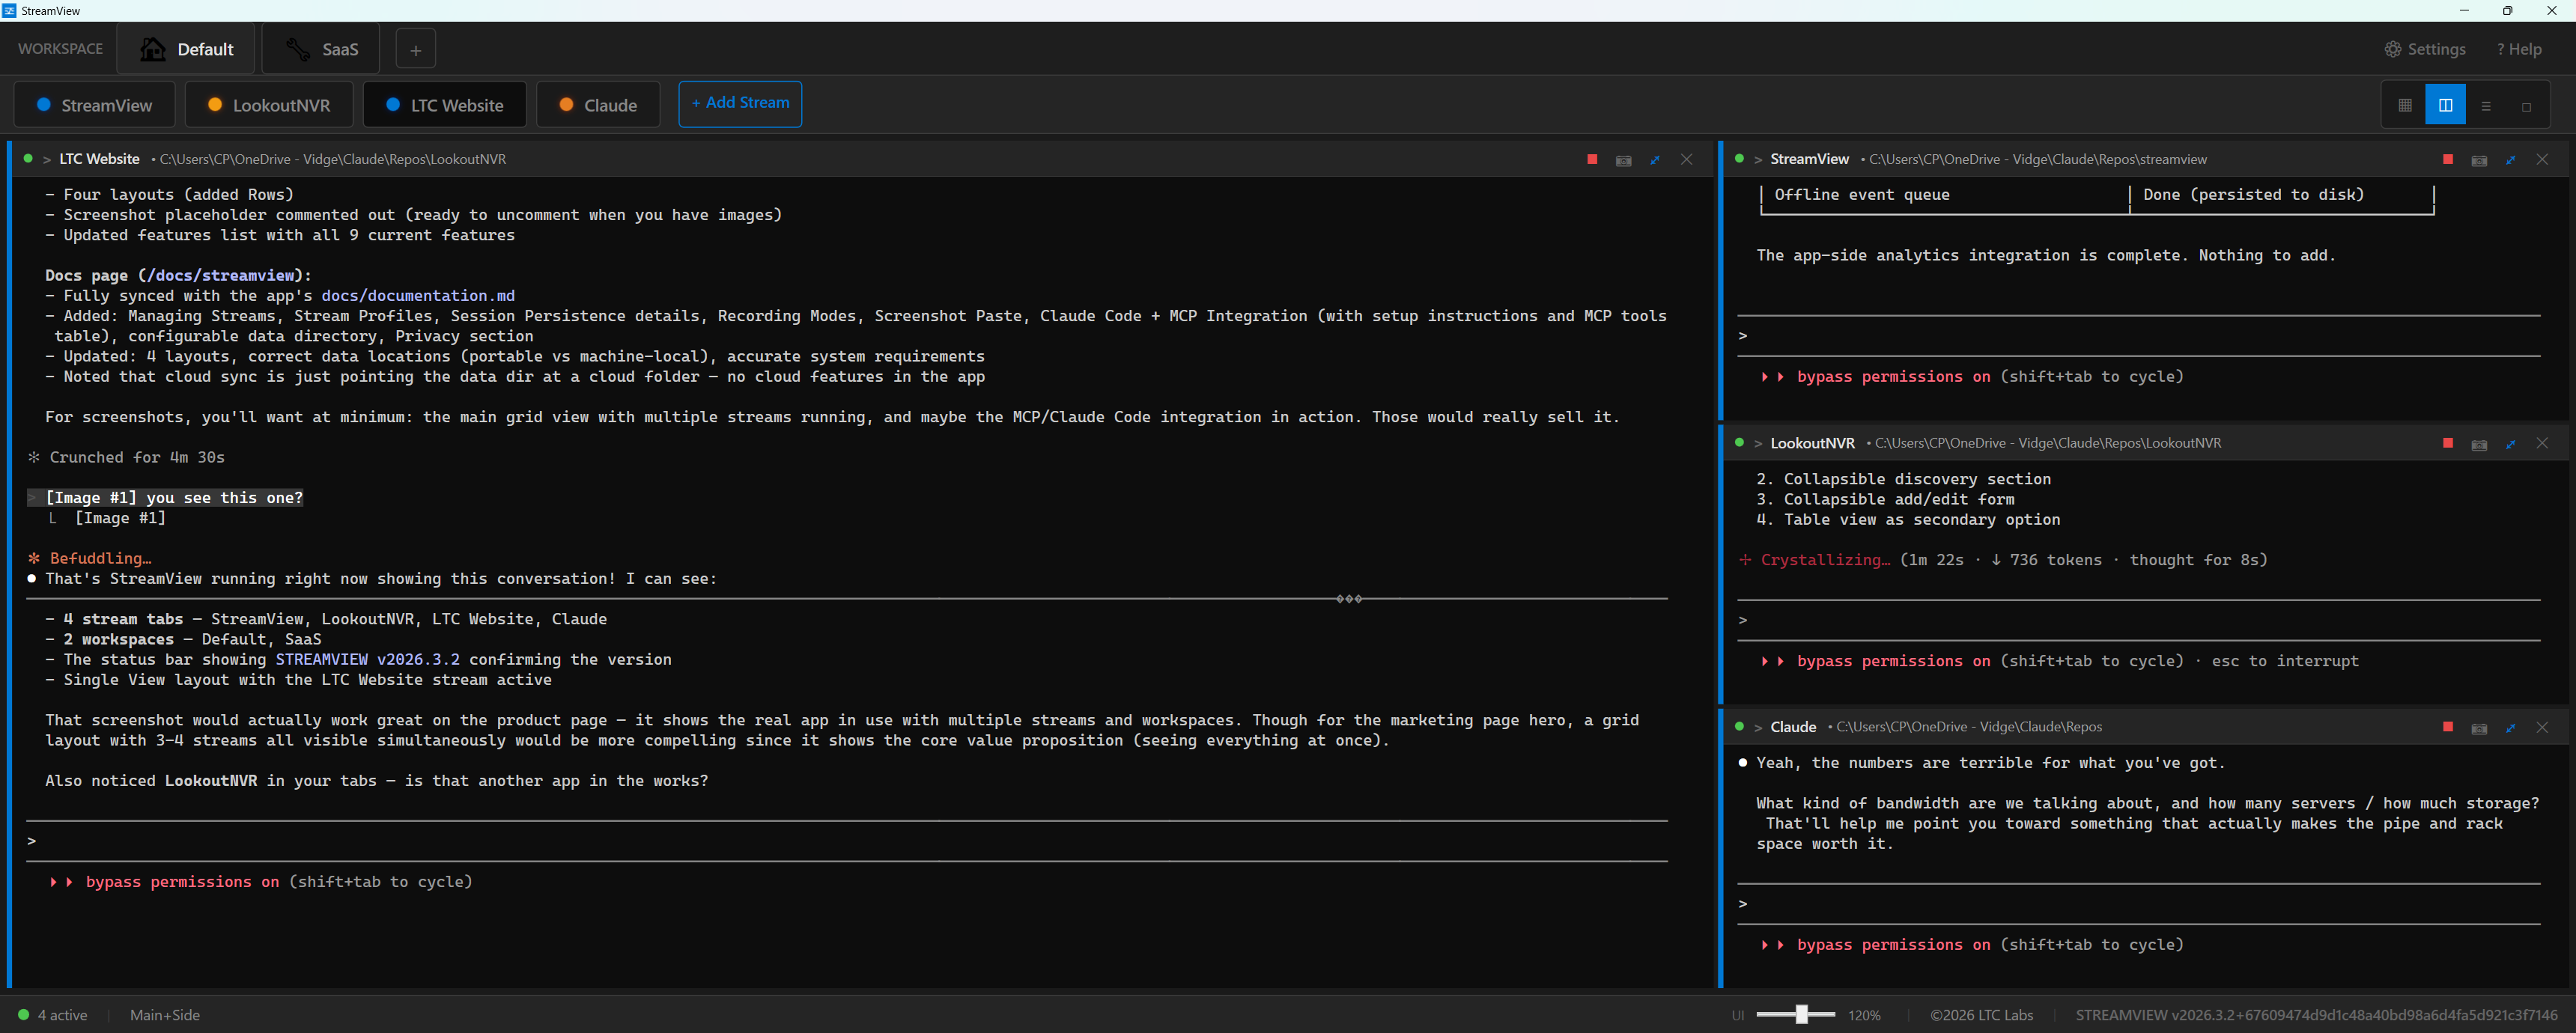Click the + Add Stream button

point(740,103)
